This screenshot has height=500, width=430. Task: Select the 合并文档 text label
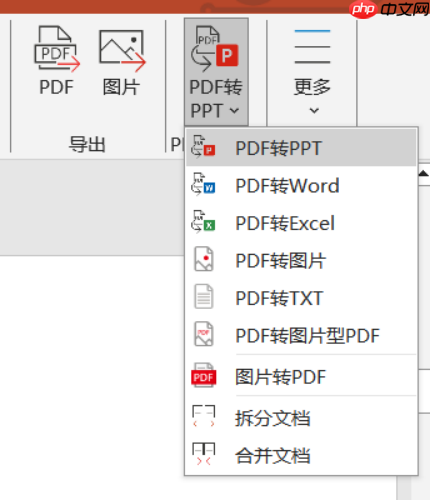[x=273, y=456]
